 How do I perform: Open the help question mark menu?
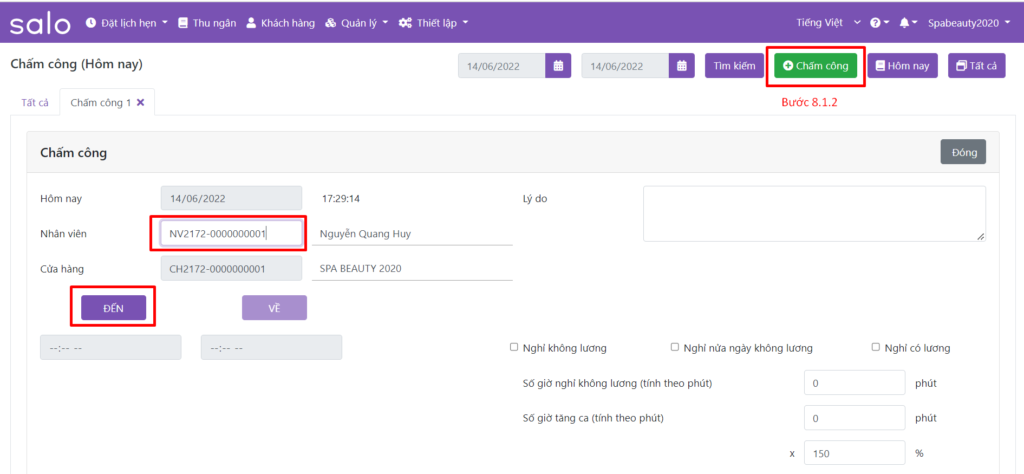pyautogui.click(x=879, y=22)
